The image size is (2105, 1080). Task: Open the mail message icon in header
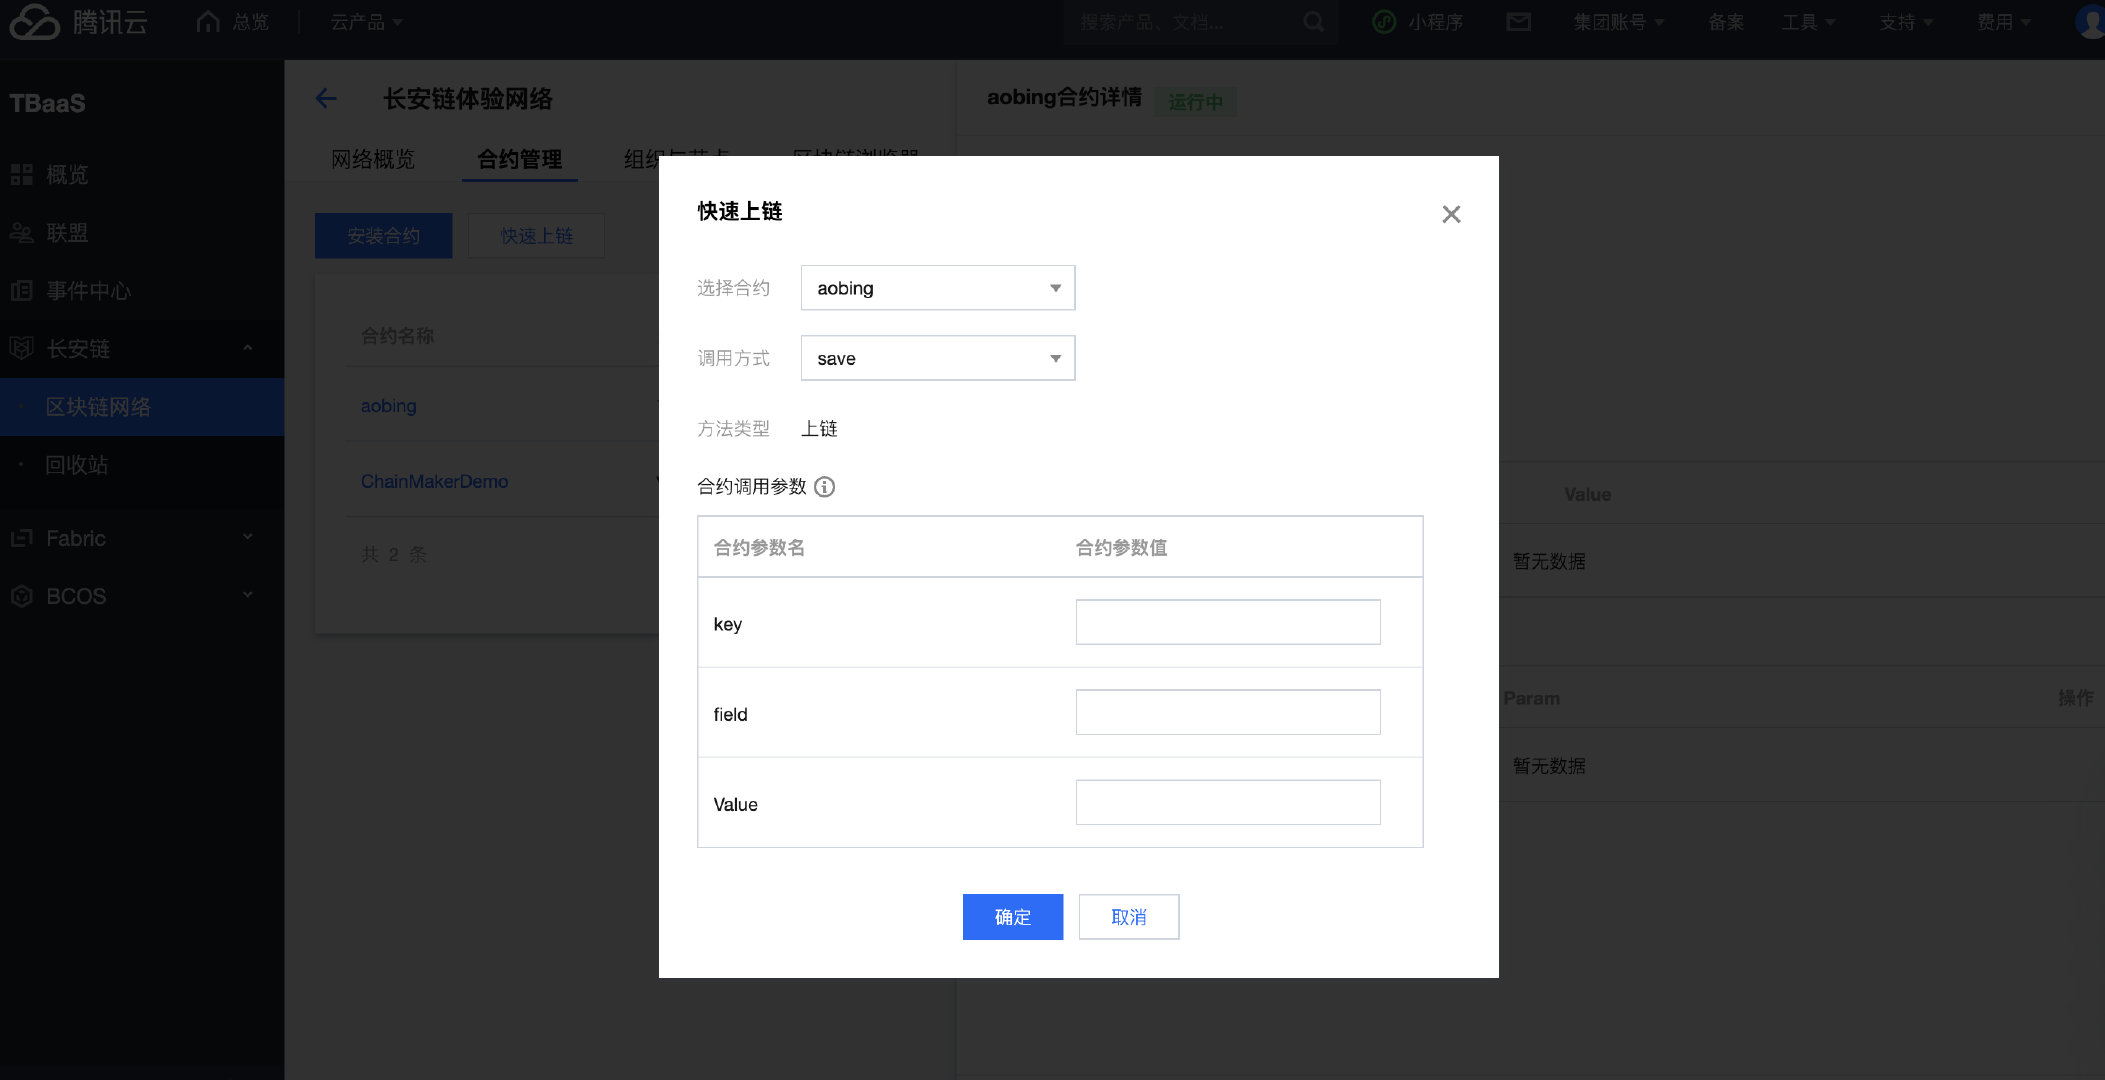(x=1518, y=22)
